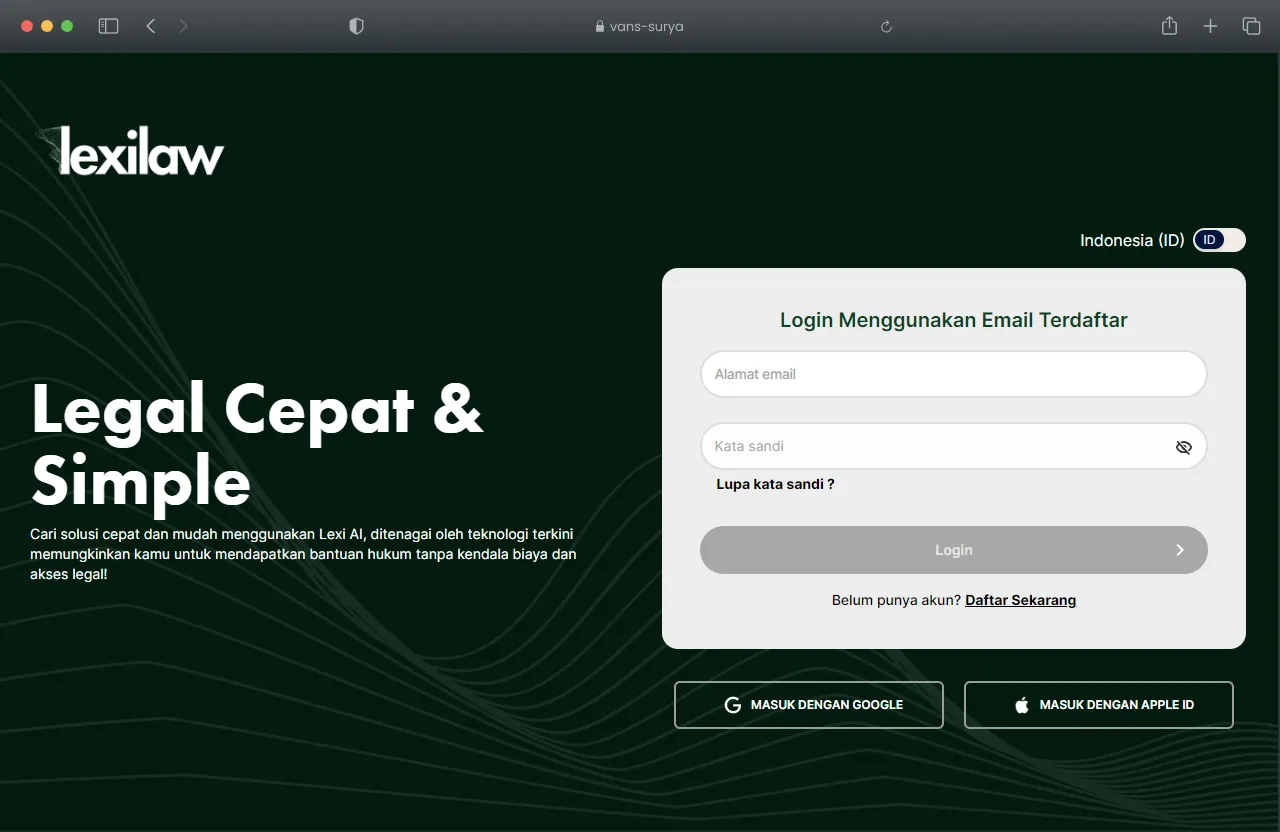
Task: Open the Share icon in toolbar
Action: (x=1169, y=26)
